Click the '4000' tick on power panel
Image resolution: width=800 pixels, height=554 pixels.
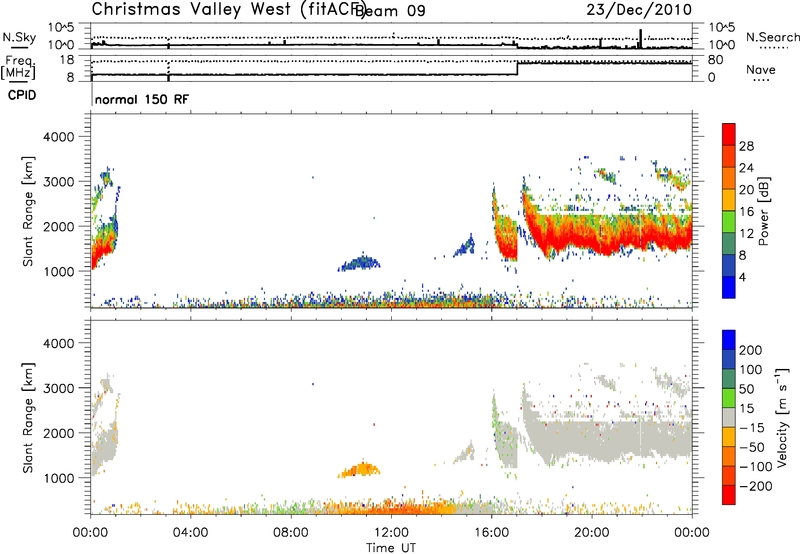tap(58, 137)
